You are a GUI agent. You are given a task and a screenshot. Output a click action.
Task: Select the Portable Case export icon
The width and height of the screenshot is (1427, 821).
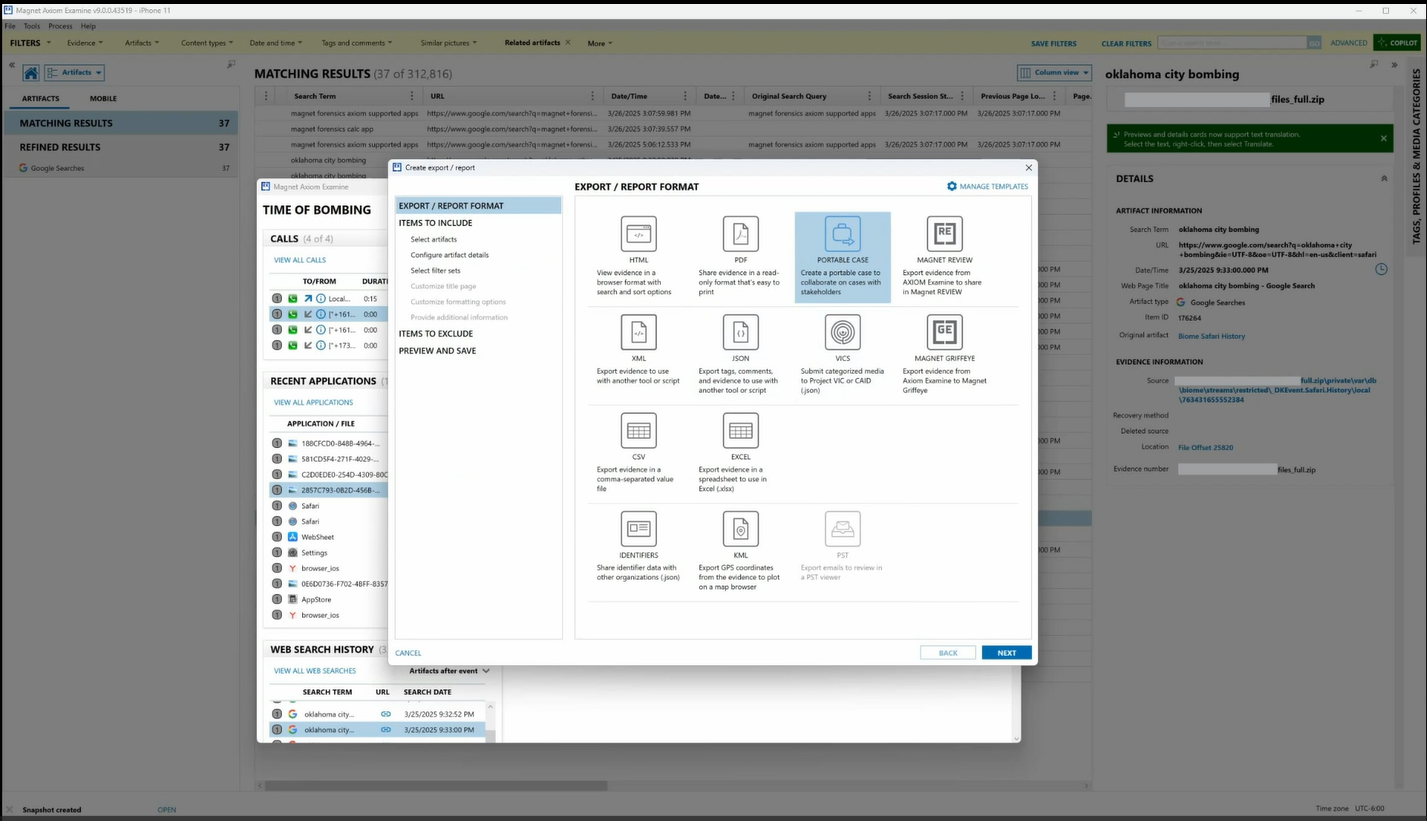pyautogui.click(x=842, y=234)
